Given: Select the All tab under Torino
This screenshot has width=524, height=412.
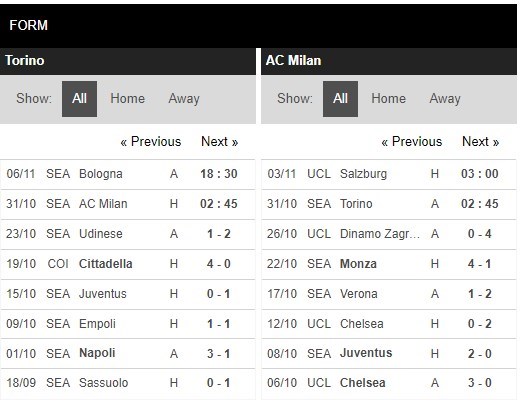Looking at the screenshot, I should click(x=79, y=99).
